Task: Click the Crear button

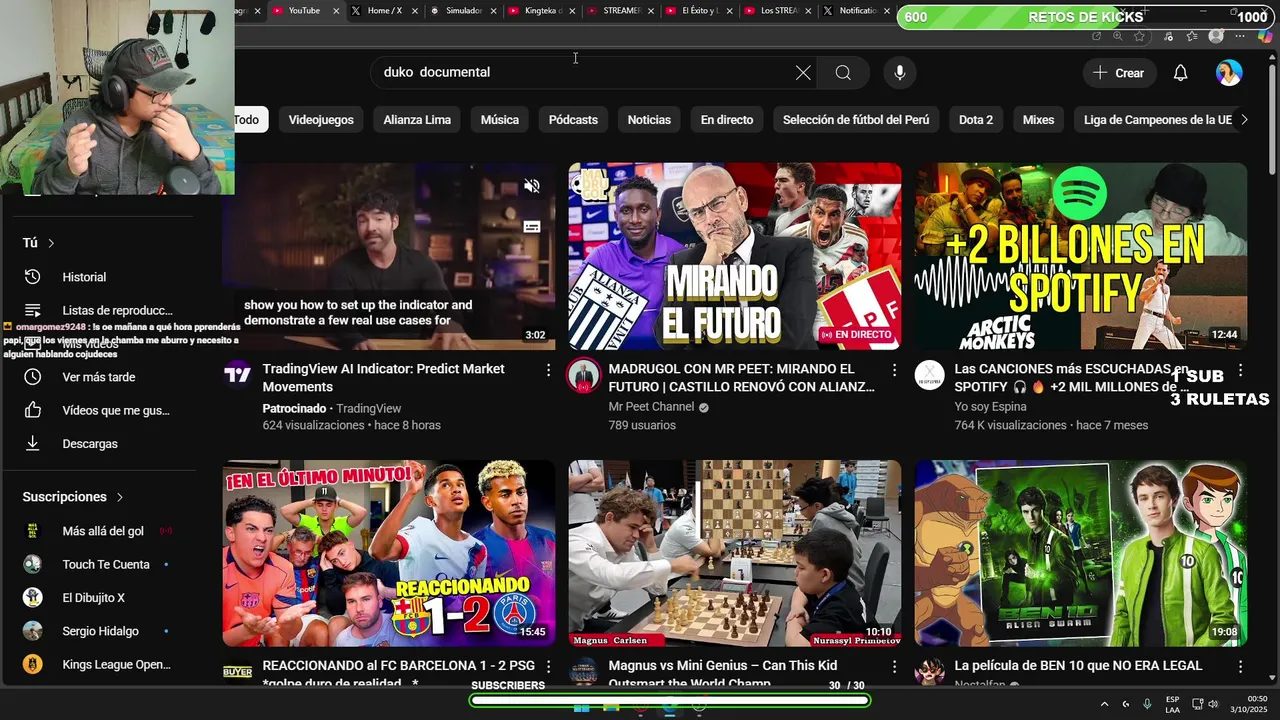Action: click(x=1119, y=73)
